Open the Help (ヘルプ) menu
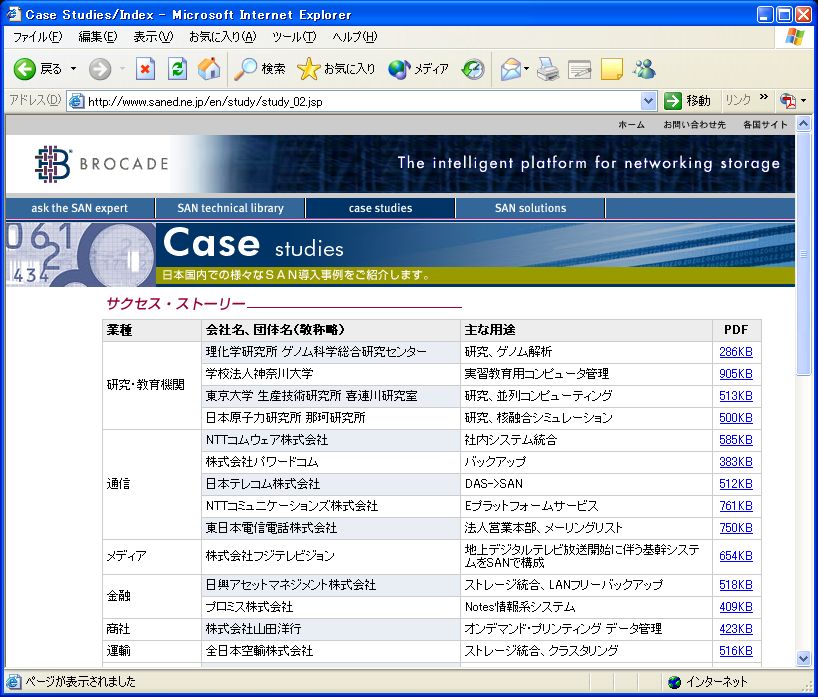The image size is (818, 697). [355, 37]
